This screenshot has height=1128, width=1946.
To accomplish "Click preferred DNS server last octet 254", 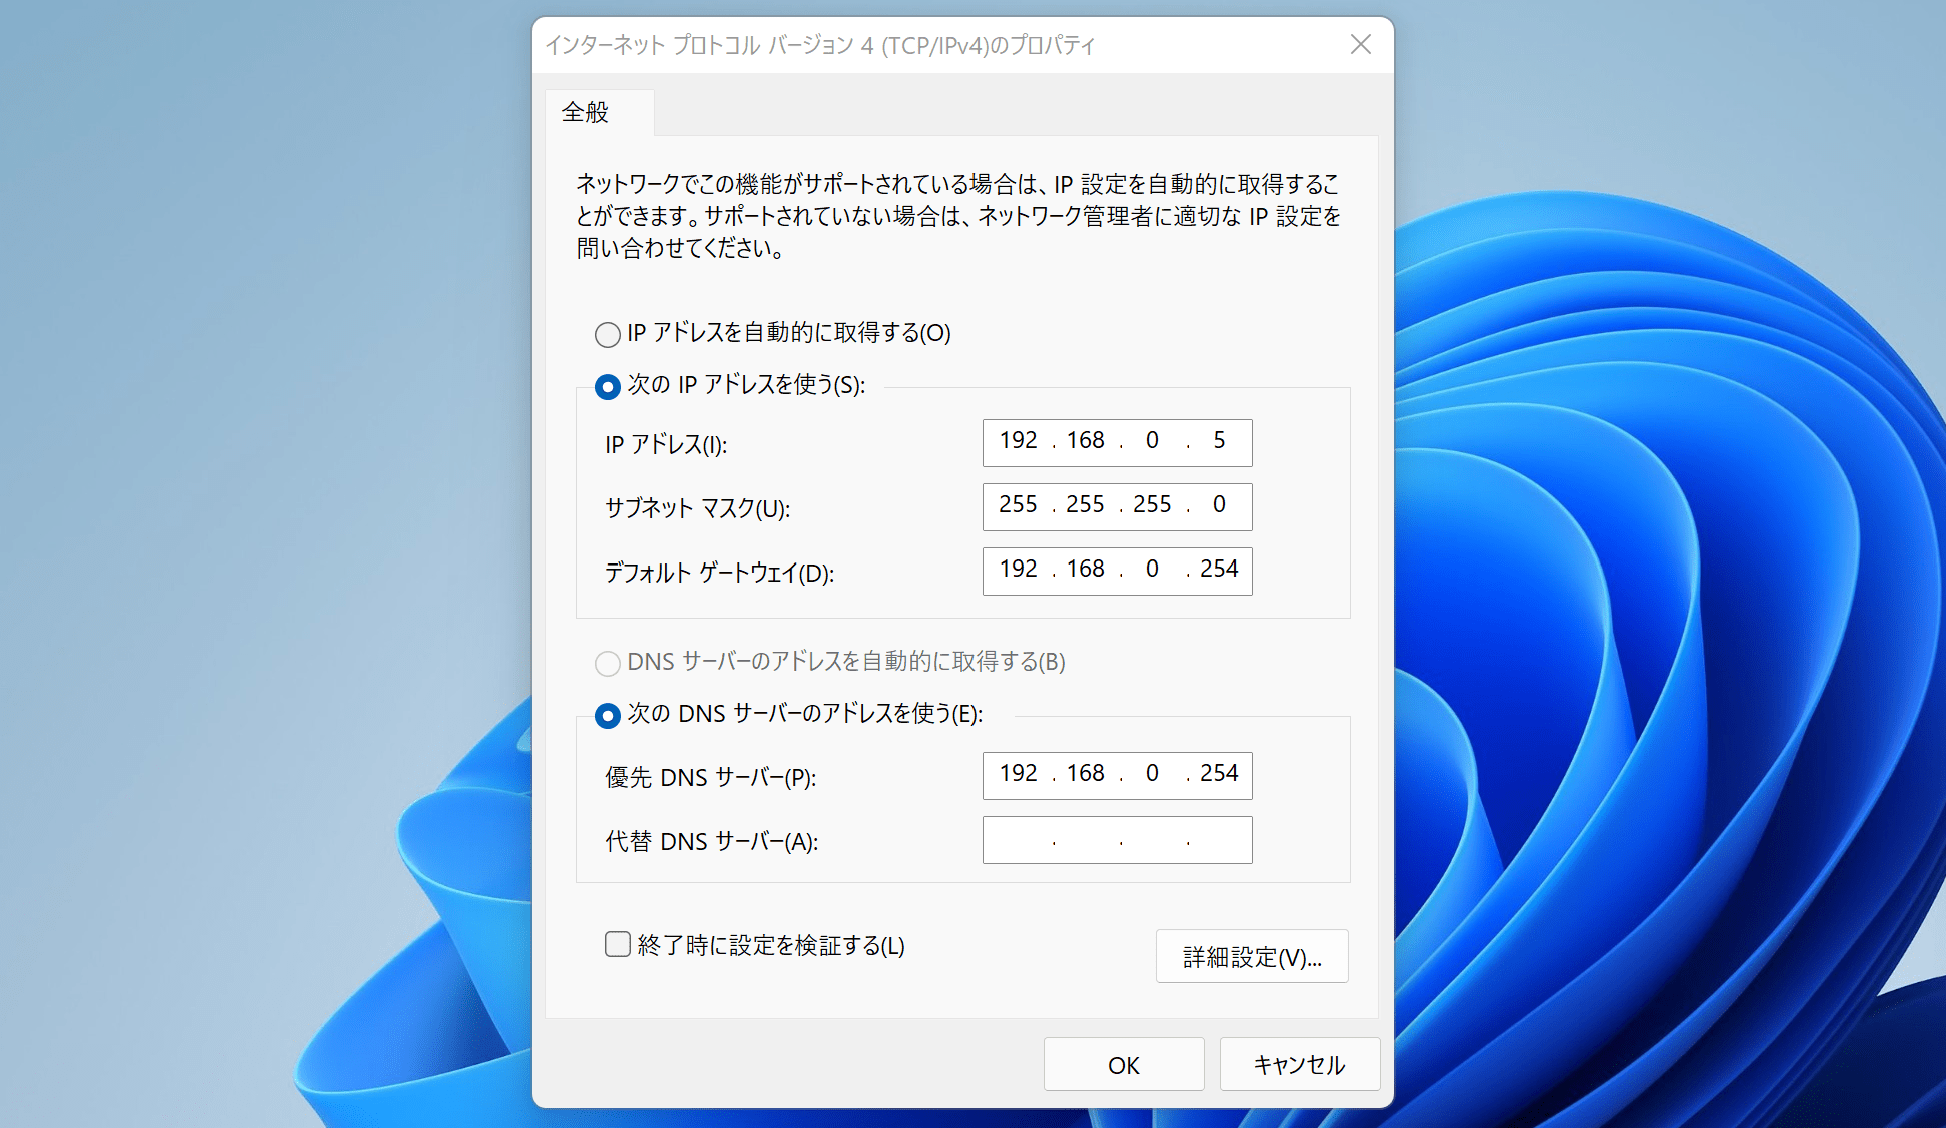I will pos(1219,774).
